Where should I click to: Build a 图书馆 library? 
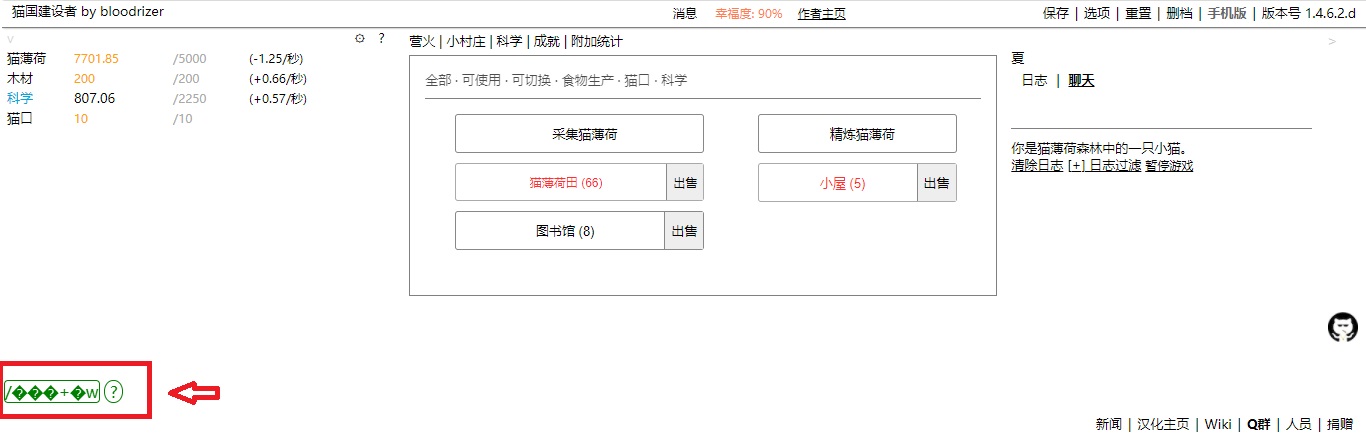tap(560, 231)
